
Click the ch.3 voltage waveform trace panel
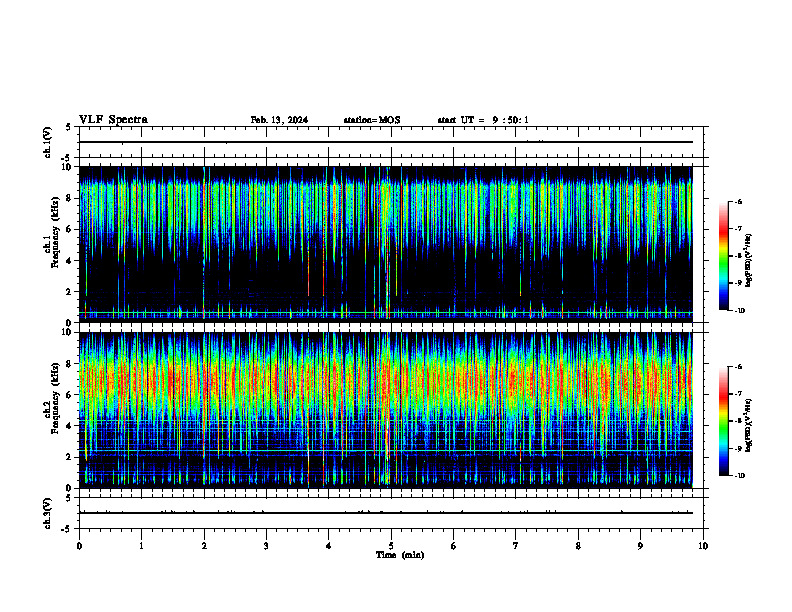pos(391,513)
